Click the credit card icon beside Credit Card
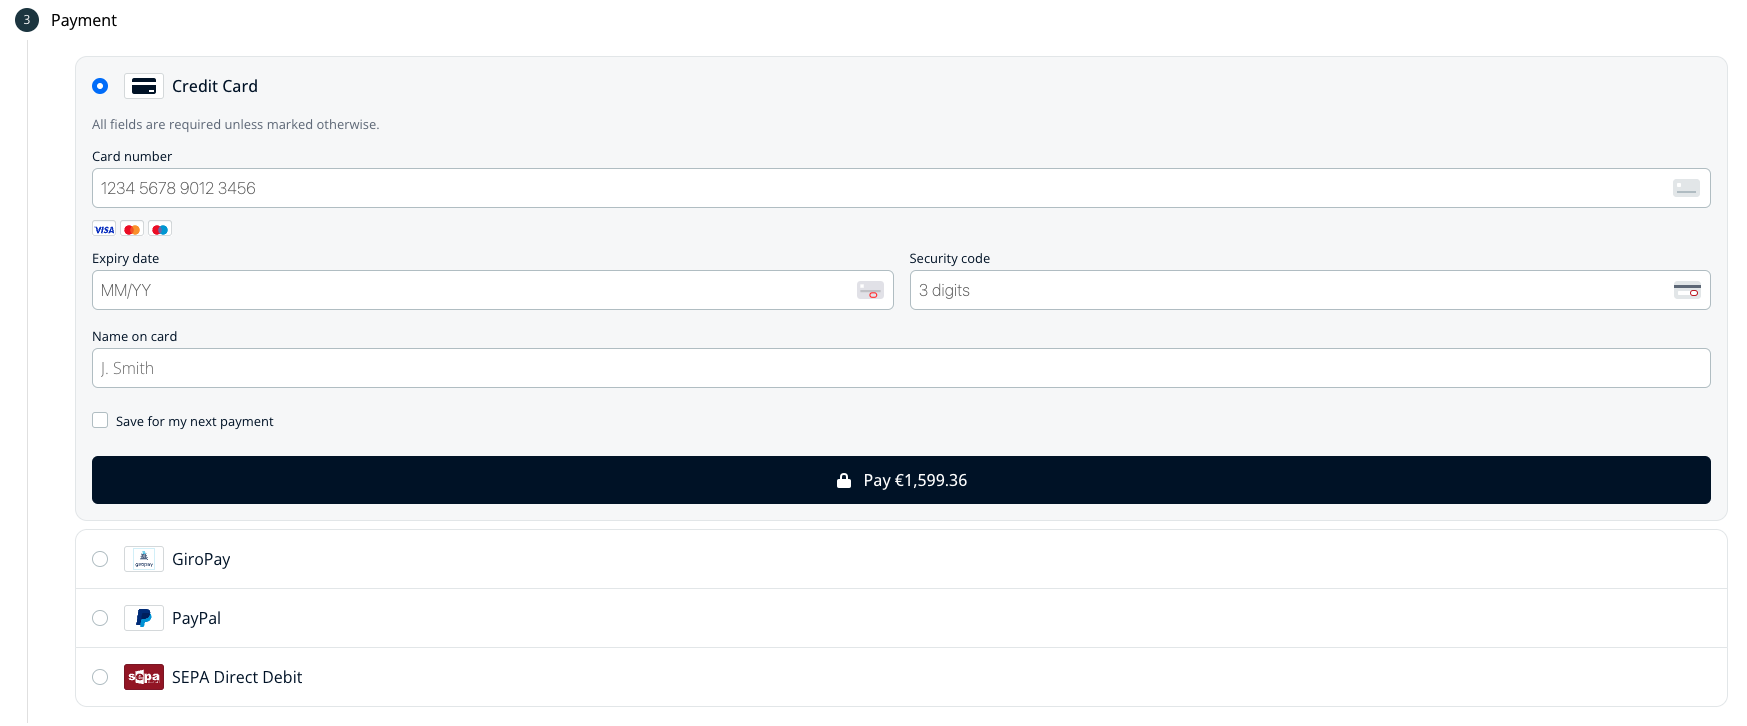The image size is (1747, 726). (x=144, y=86)
